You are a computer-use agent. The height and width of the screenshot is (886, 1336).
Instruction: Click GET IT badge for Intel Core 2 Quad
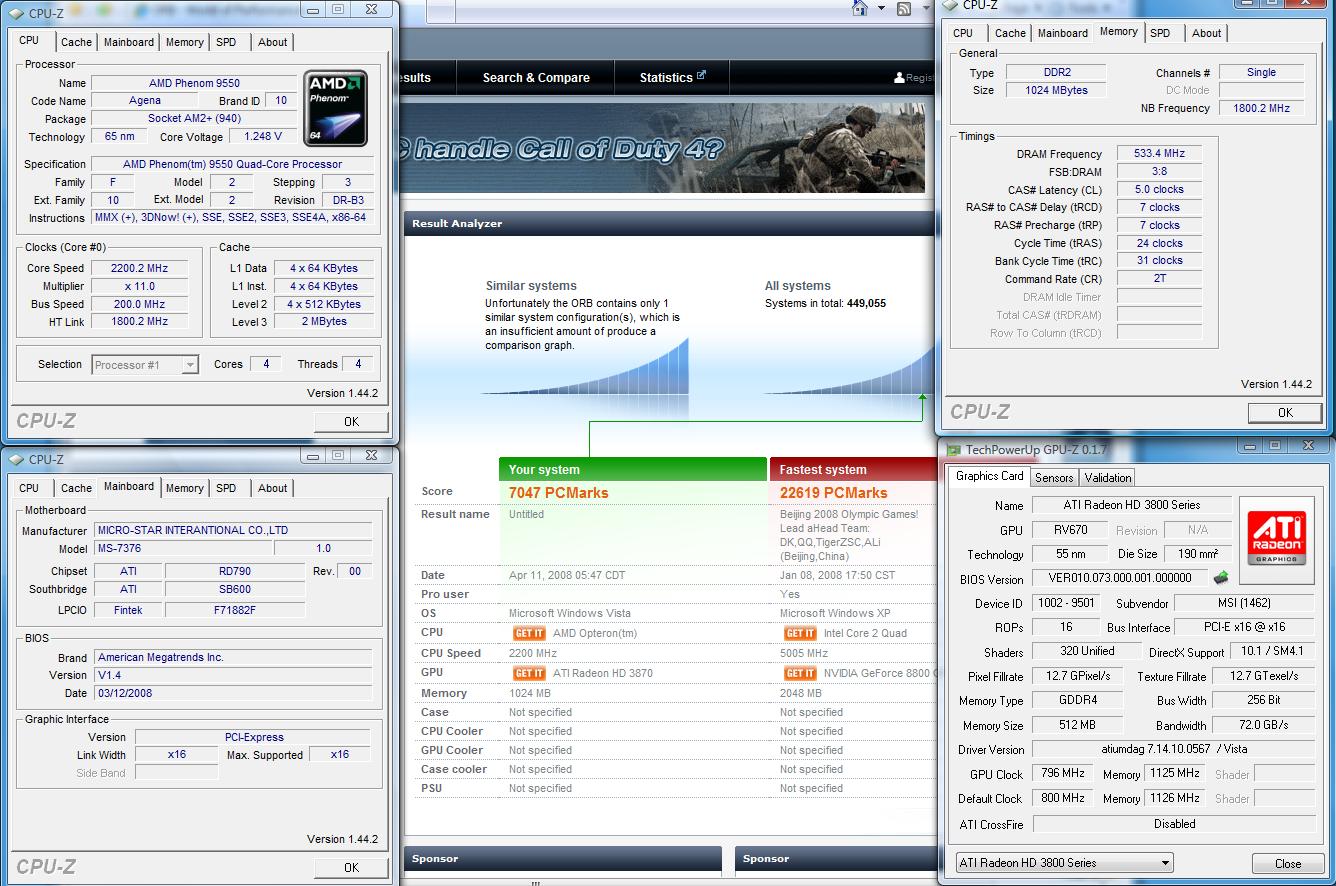coord(800,633)
